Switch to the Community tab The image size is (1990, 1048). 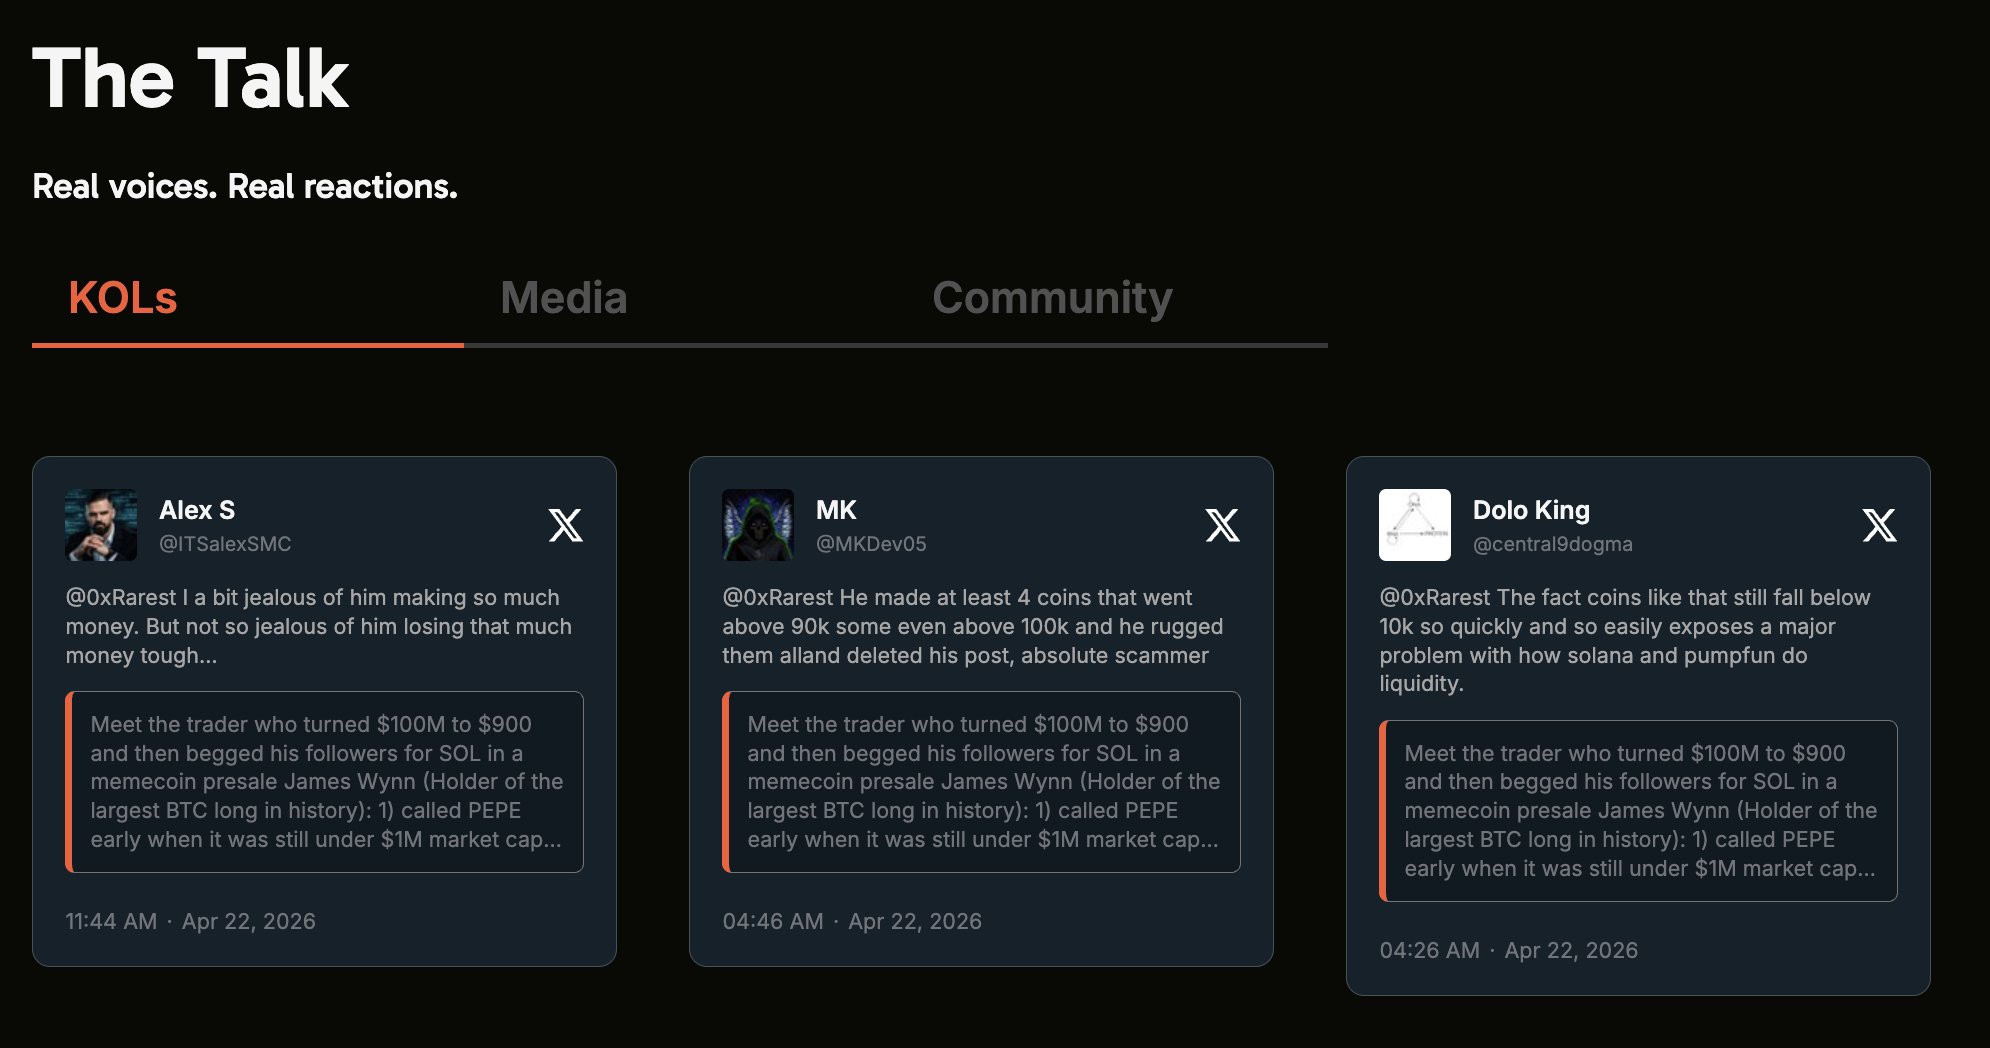[x=1052, y=298]
